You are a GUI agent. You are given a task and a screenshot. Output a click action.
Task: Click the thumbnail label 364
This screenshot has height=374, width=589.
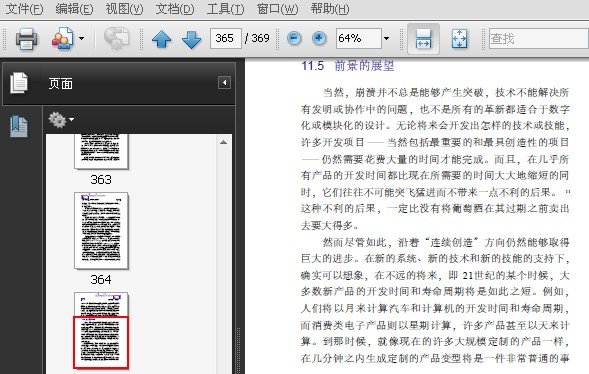pos(101,279)
